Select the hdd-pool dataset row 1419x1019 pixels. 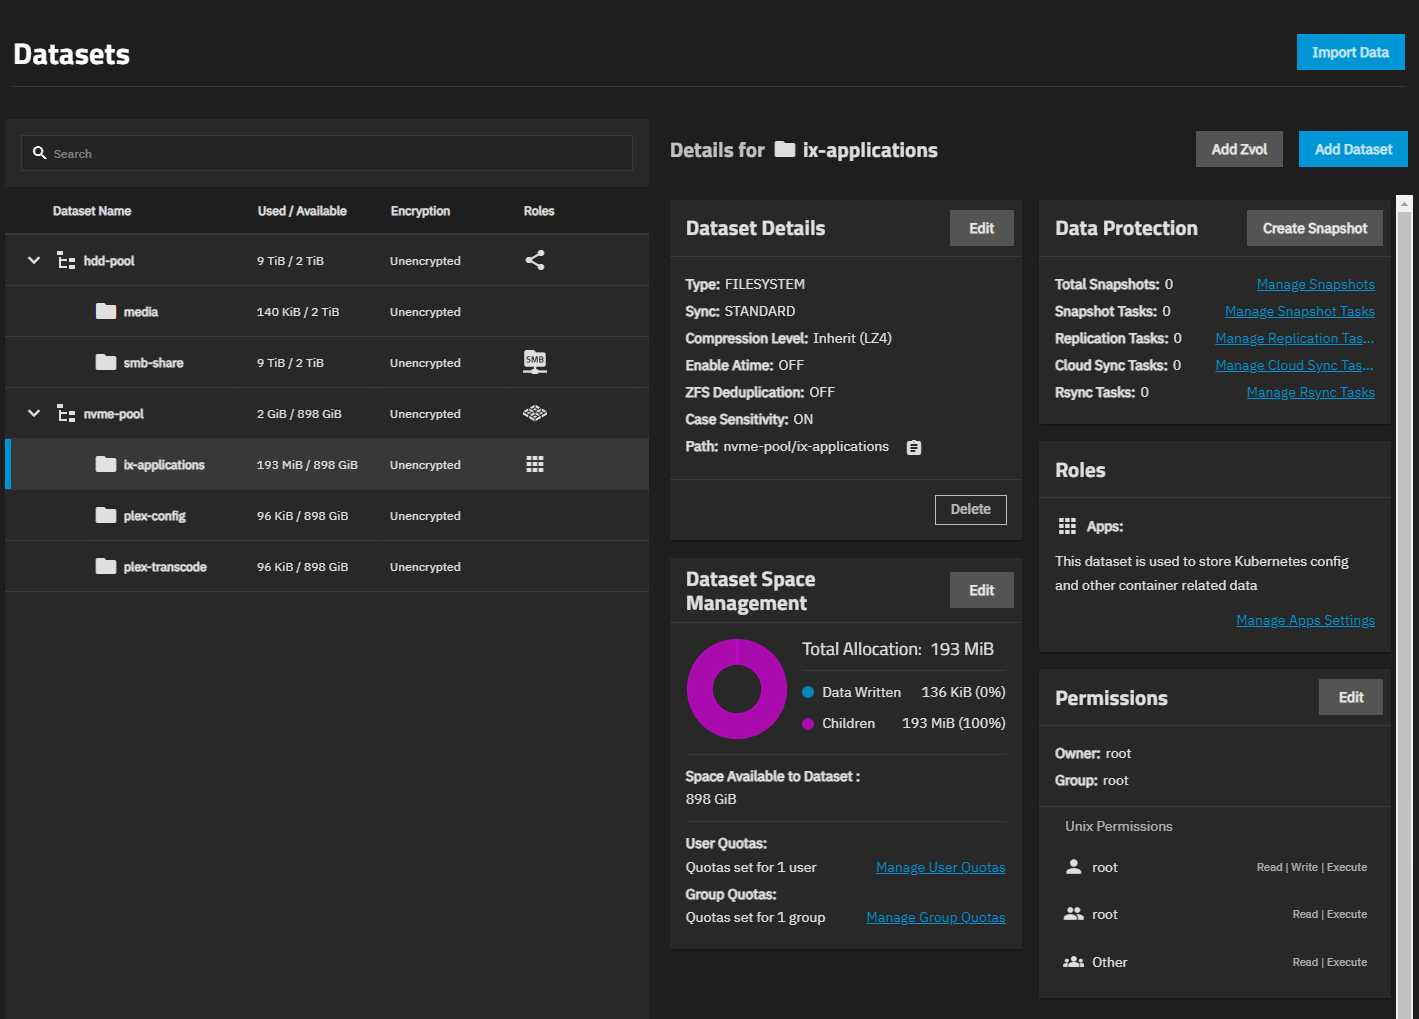pyautogui.click(x=327, y=260)
